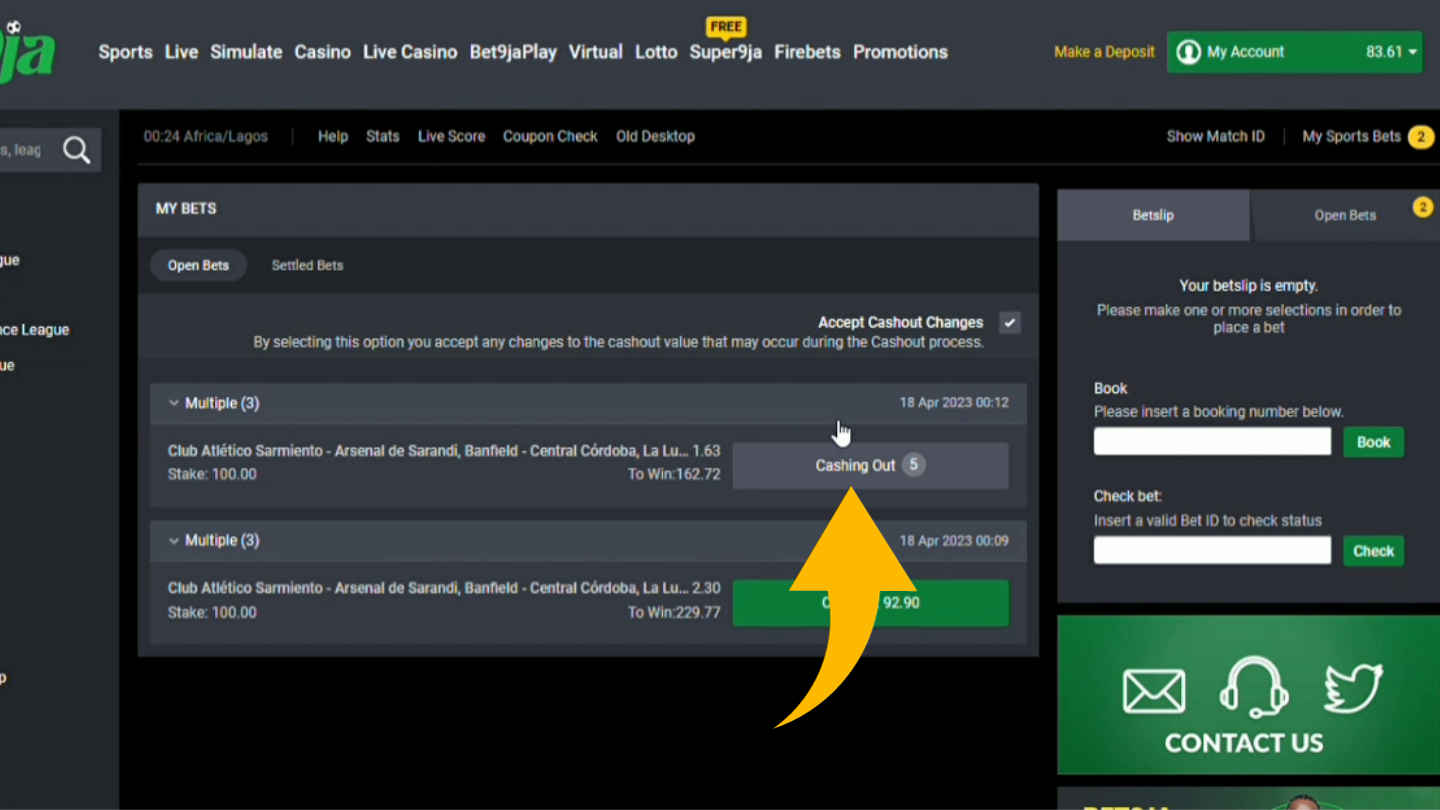The image size is (1440, 810).
Task: Click Show Match ID
Action: [x=1215, y=136]
